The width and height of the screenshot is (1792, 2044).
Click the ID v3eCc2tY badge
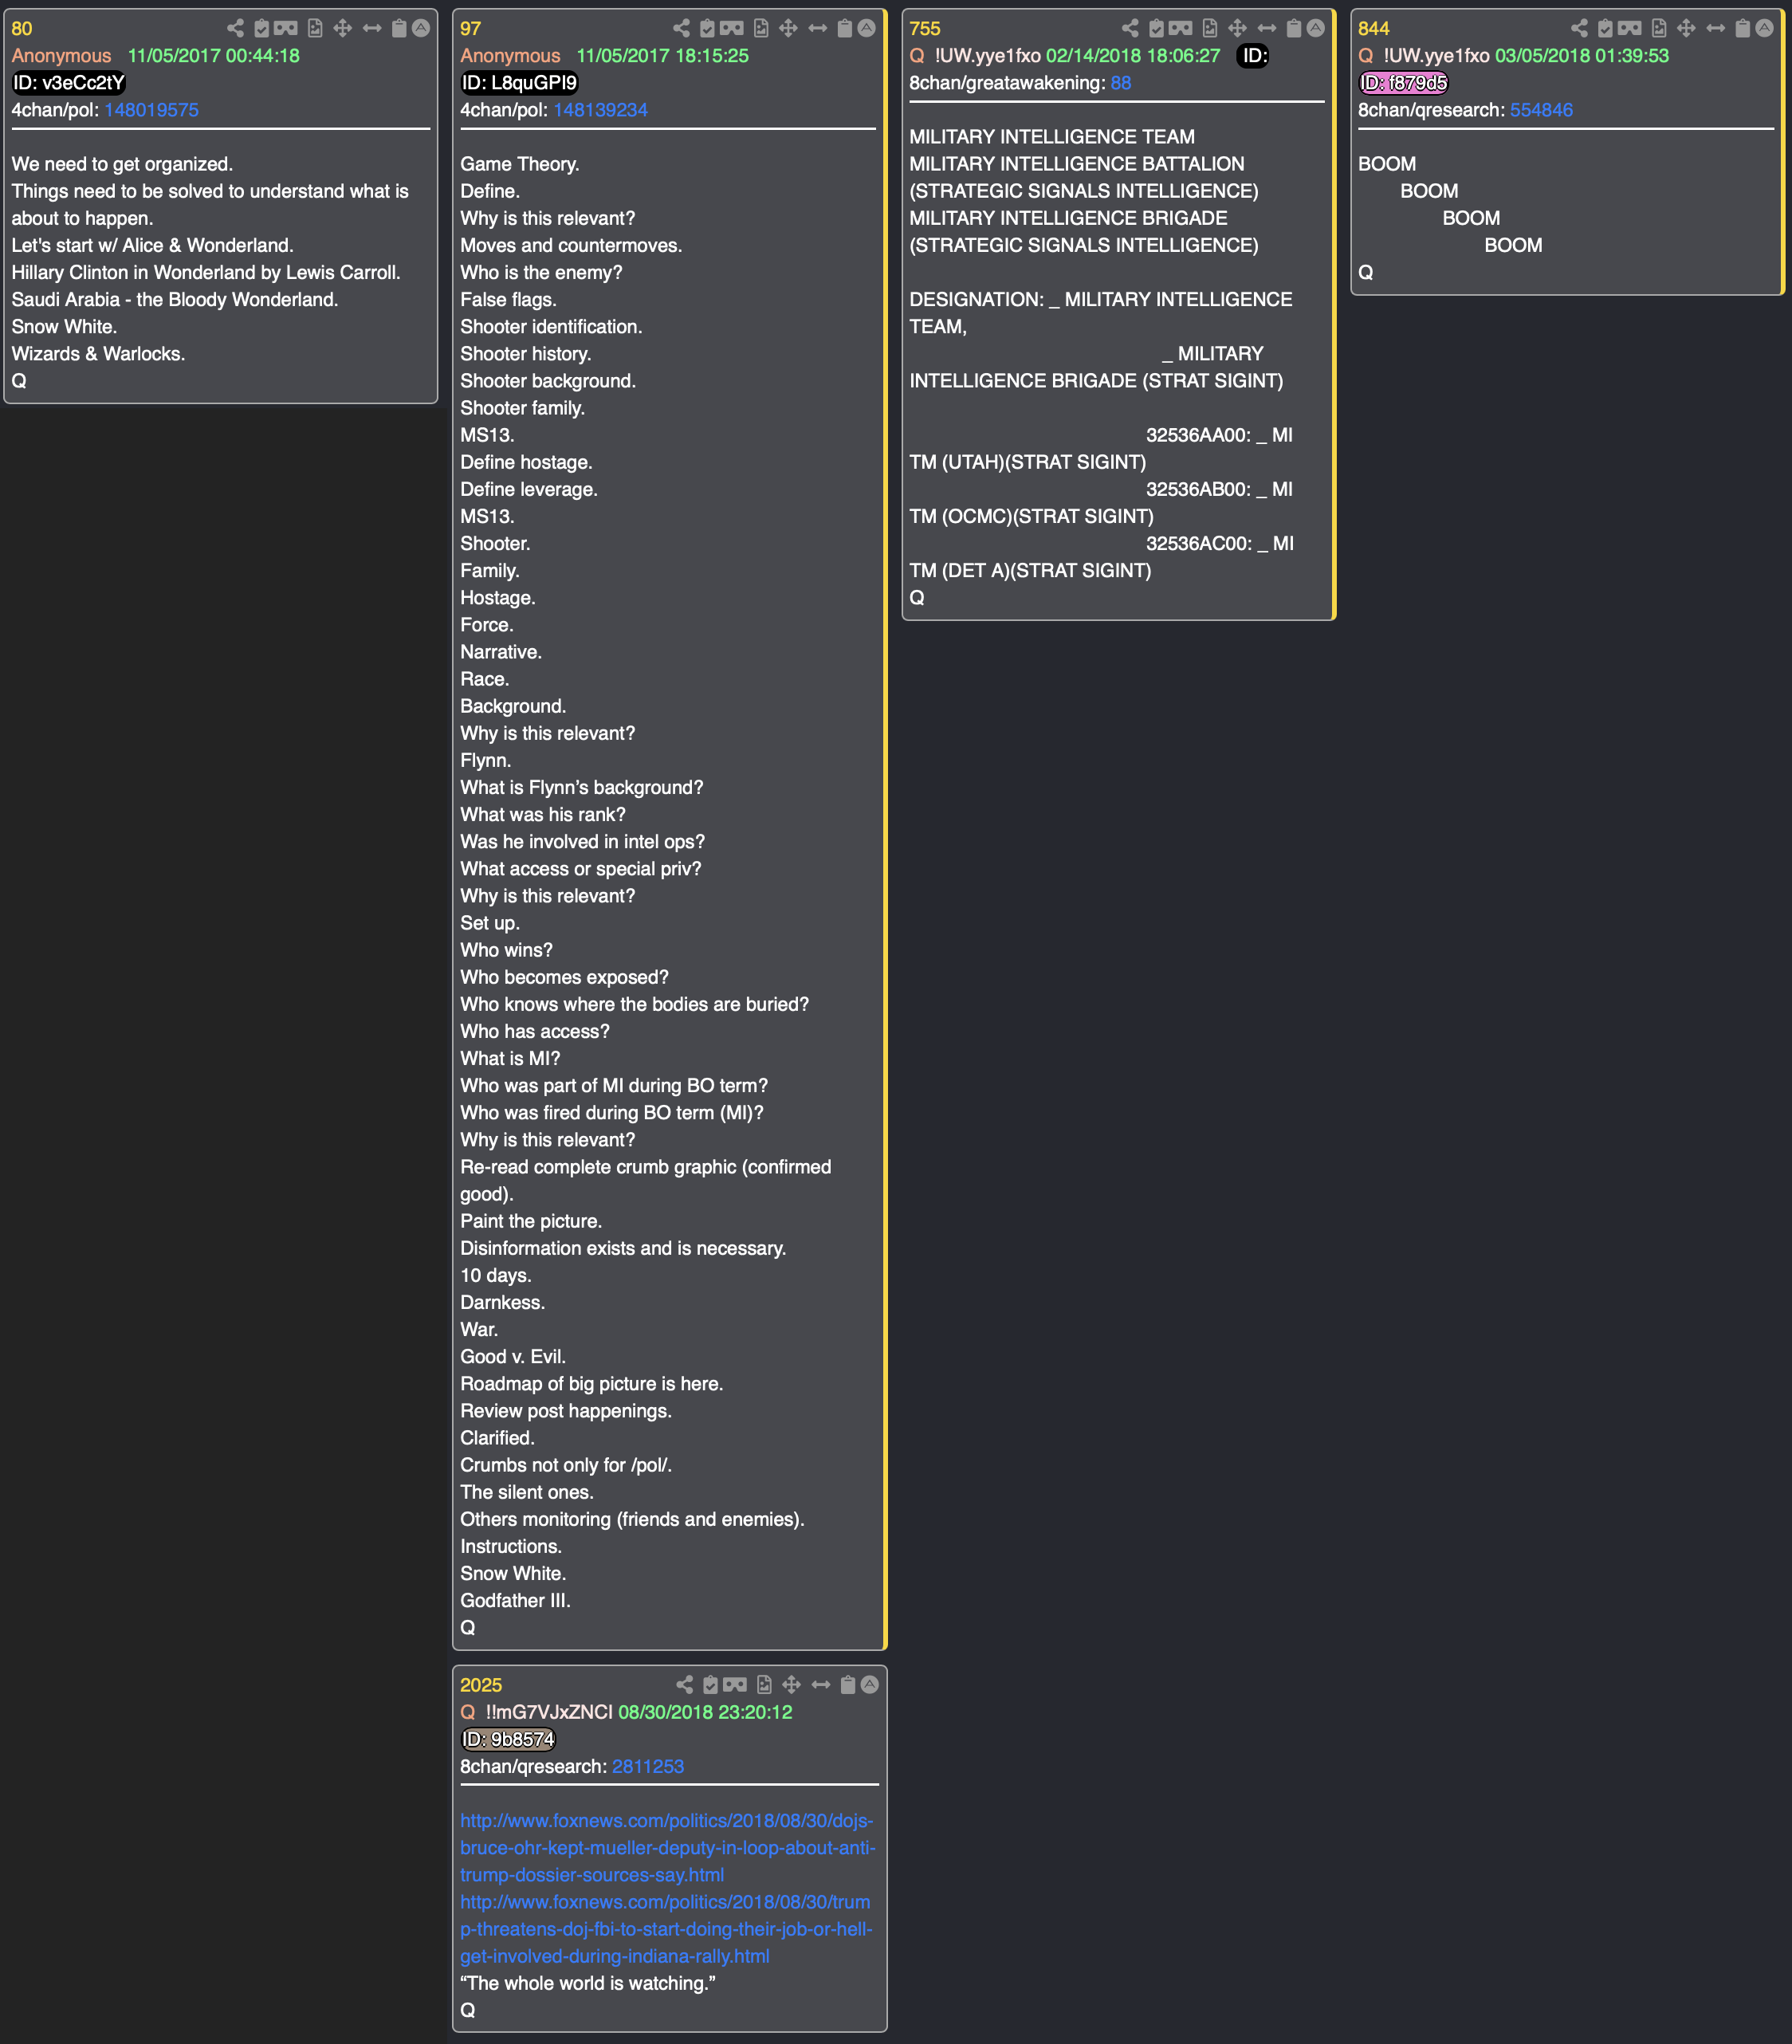click(69, 83)
